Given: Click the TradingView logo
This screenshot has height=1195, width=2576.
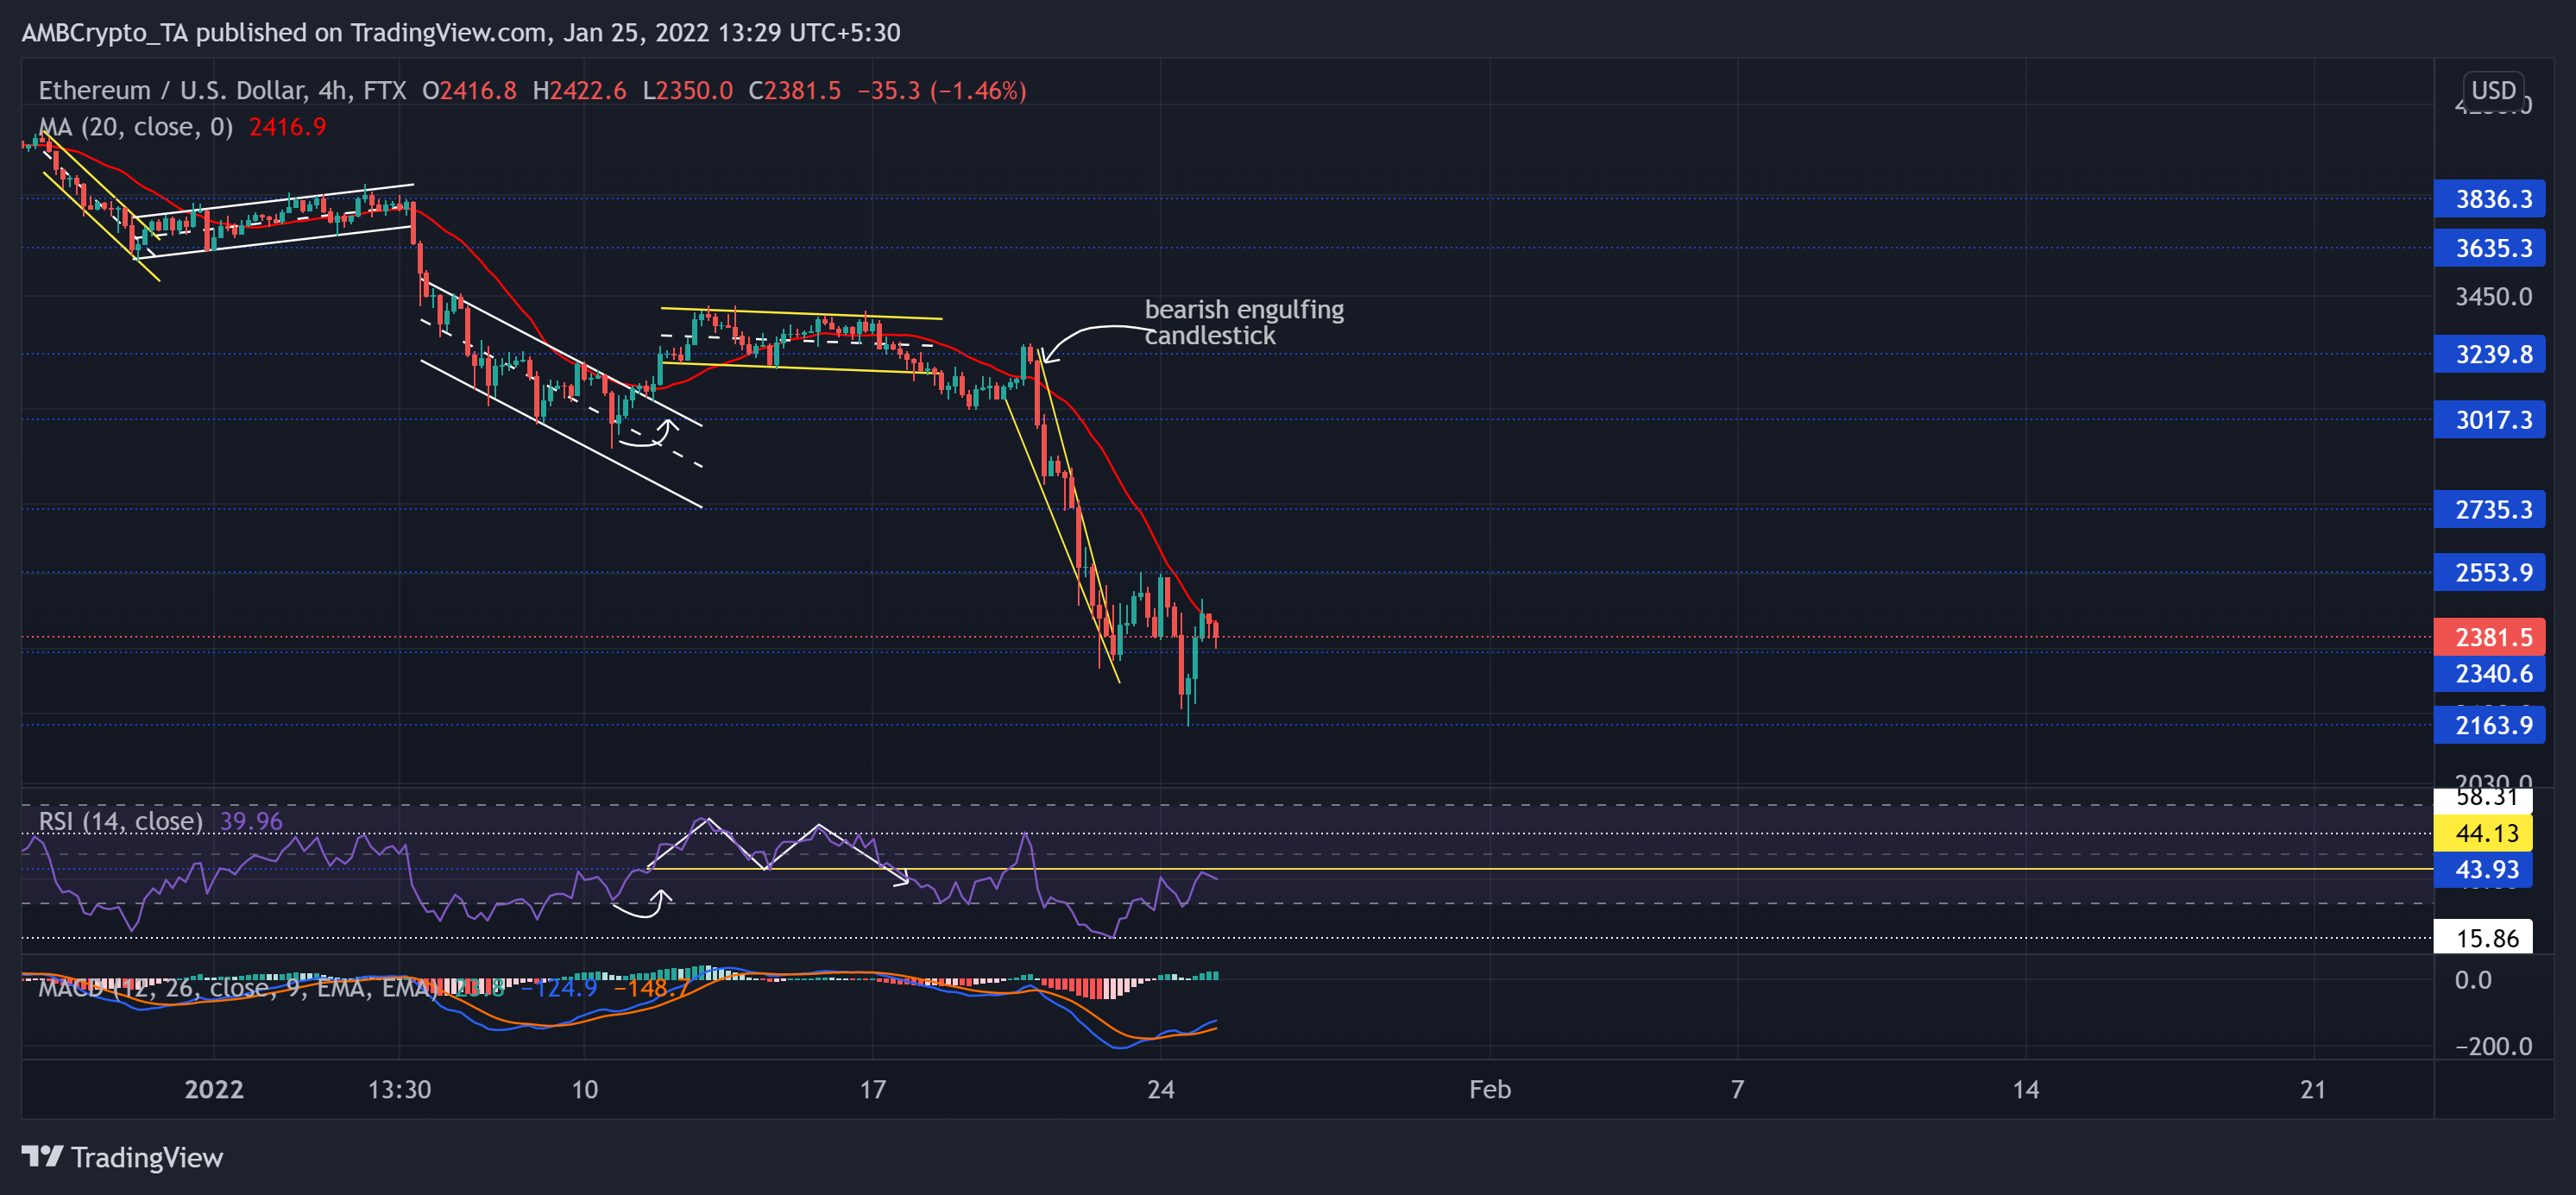Looking at the screenshot, I should 122,1157.
